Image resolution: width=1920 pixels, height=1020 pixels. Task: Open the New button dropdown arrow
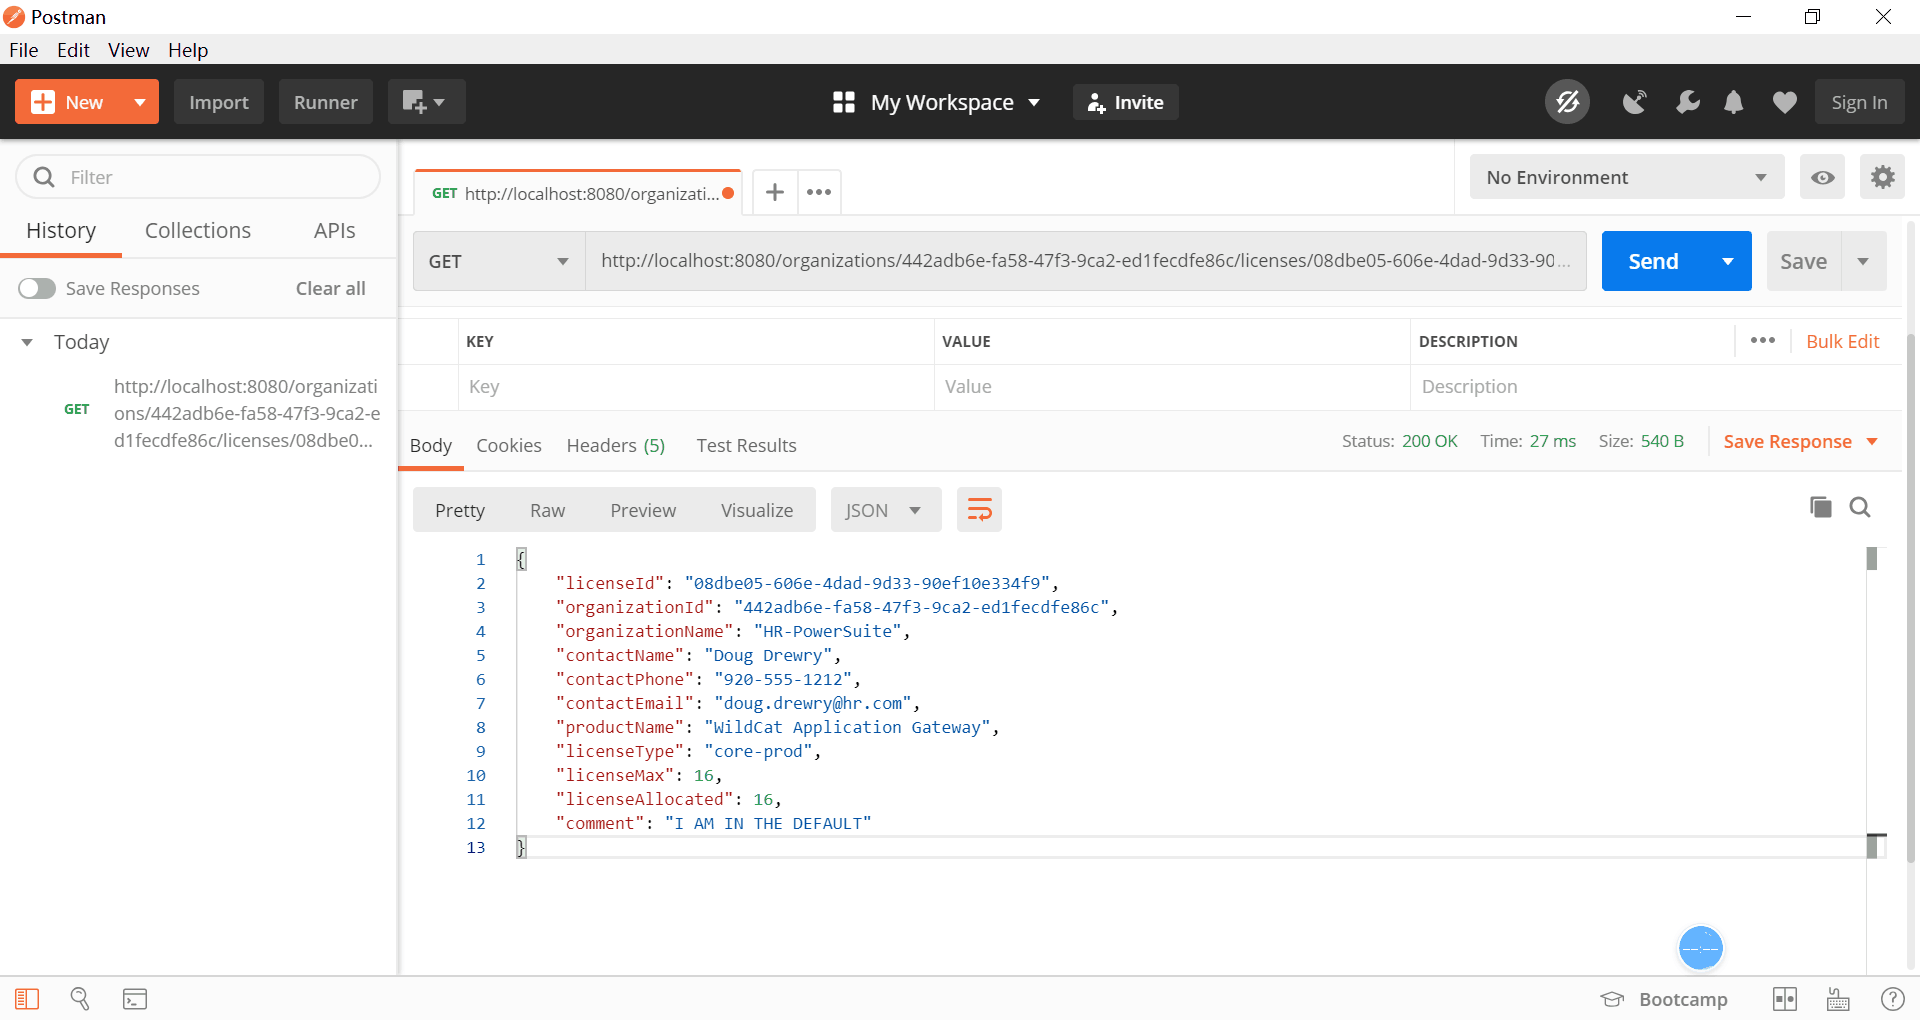139,102
